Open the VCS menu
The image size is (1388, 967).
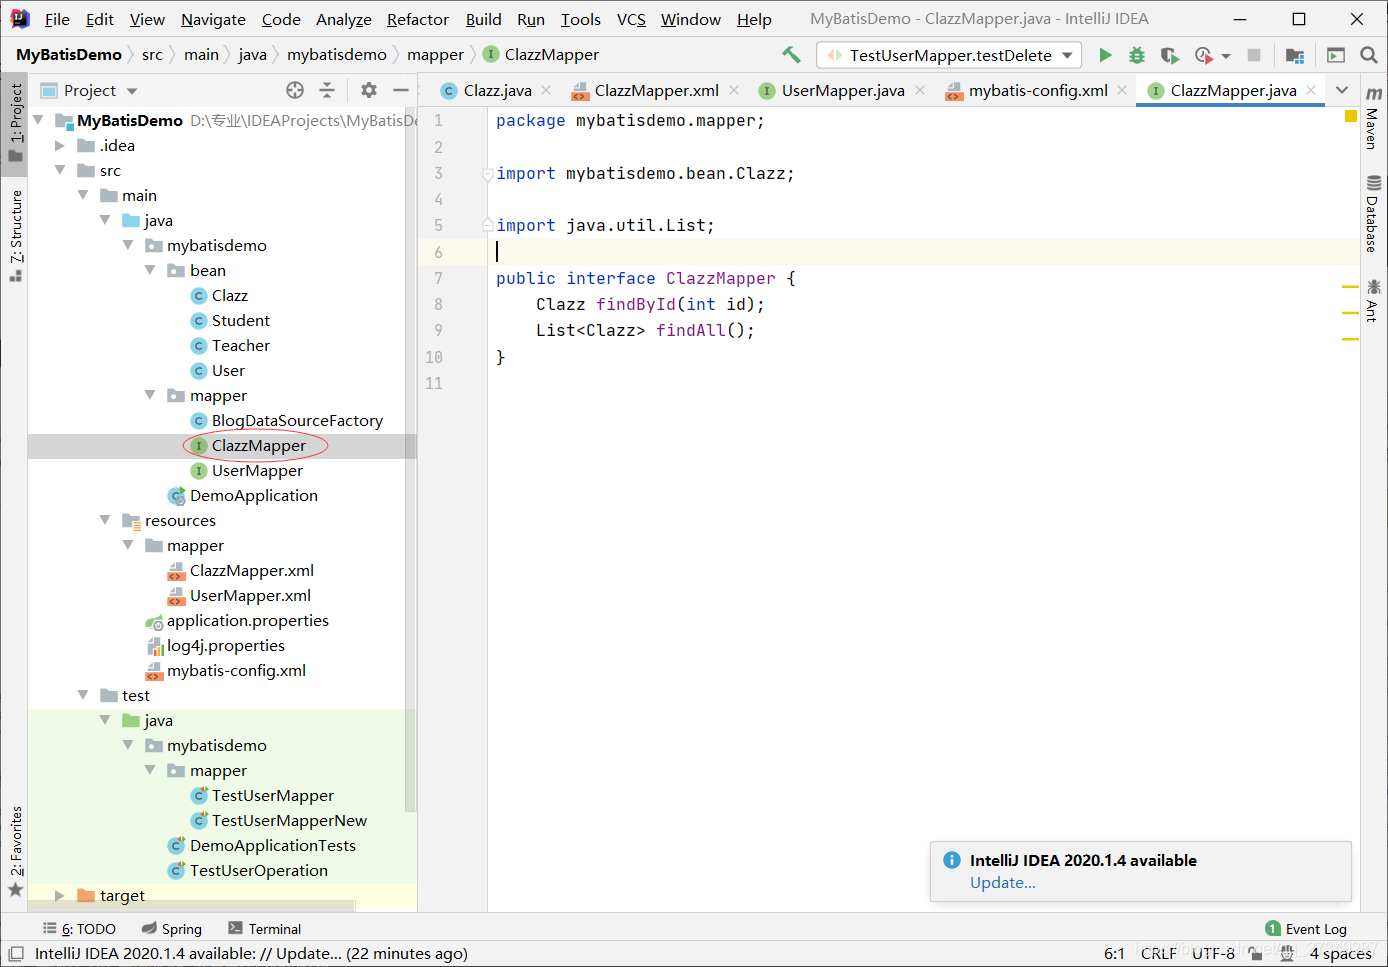click(x=631, y=19)
